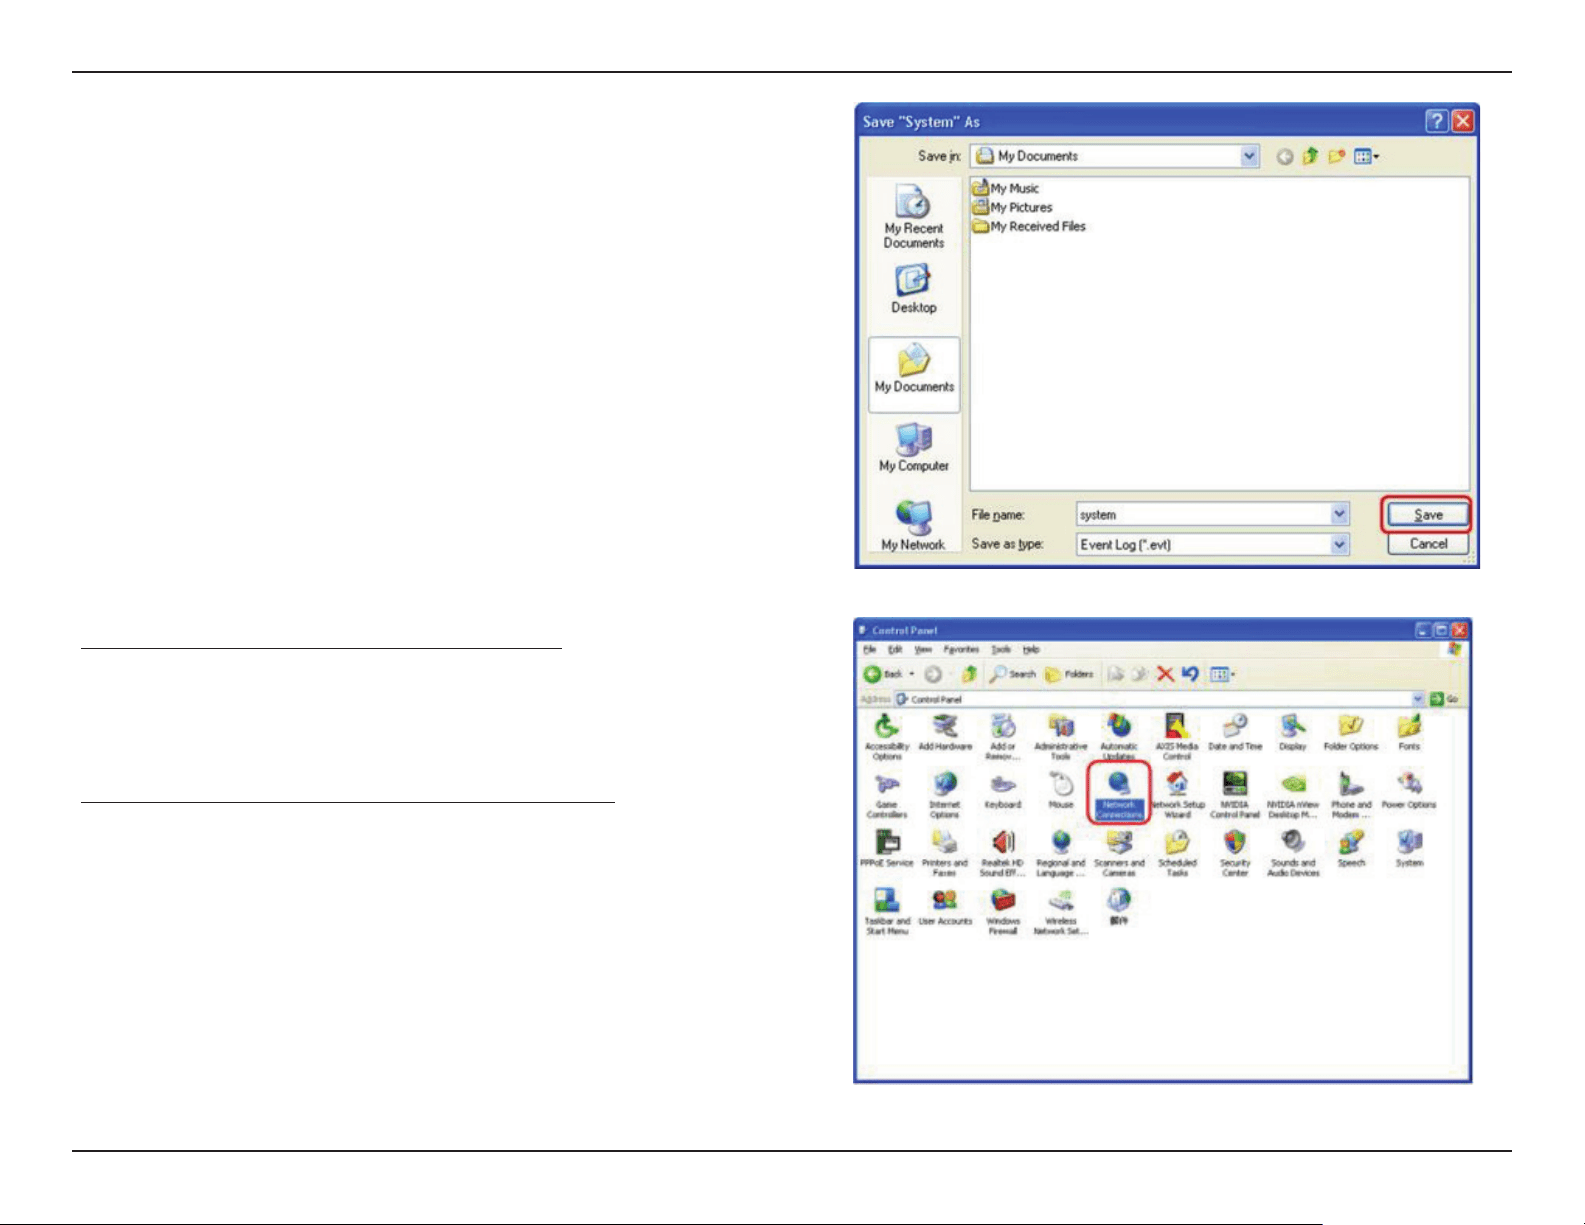Select Desktop in Save dialog places bar
This screenshot has height=1225, width=1585.
click(913, 290)
